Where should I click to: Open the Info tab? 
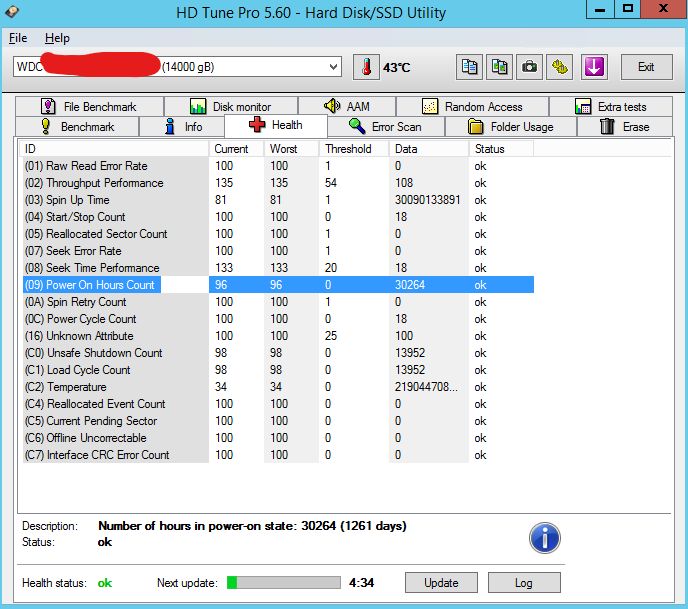tap(182, 127)
